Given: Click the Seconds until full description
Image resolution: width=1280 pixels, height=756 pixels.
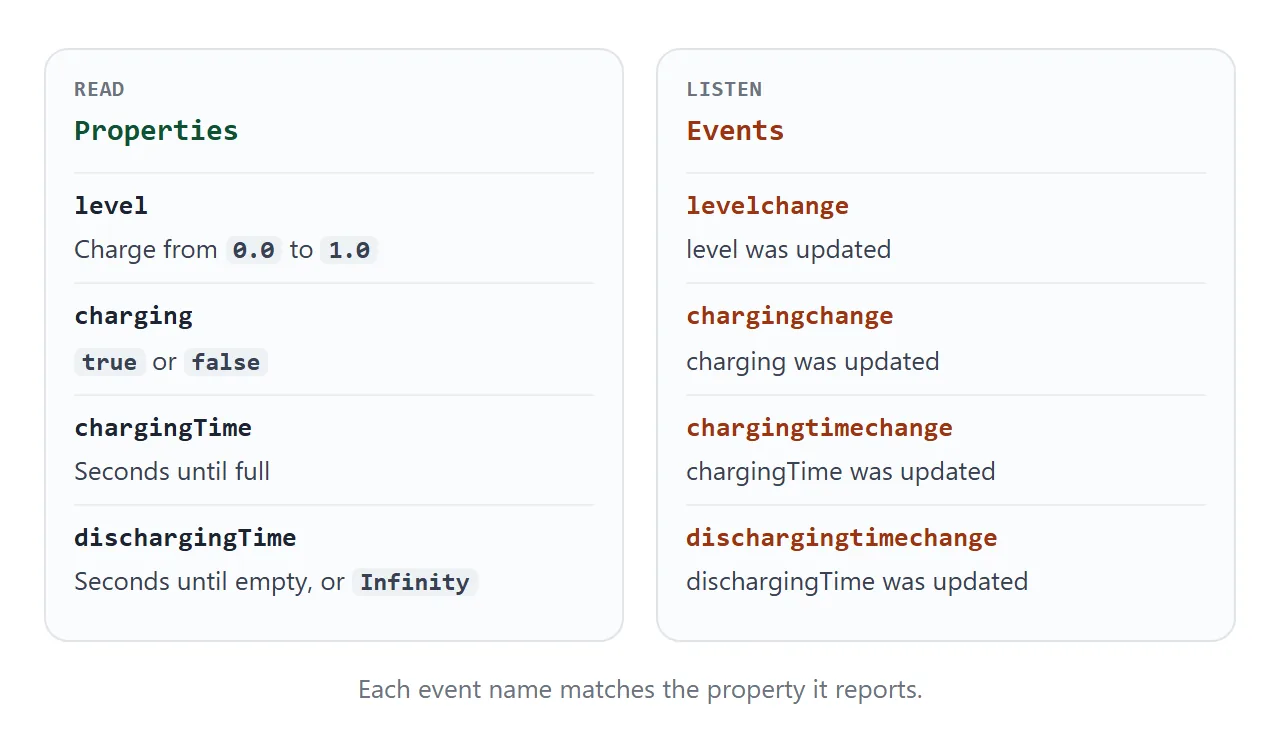Looking at the screenshot, I should pos(172,471).
